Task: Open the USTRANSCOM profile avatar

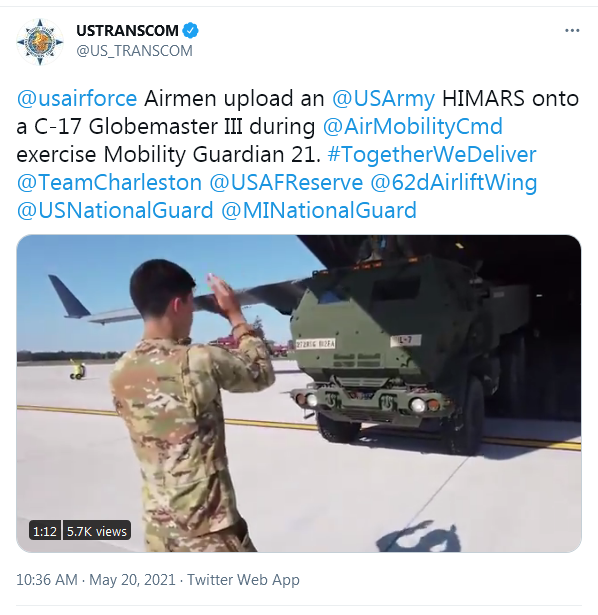Action: click(40, 42)
